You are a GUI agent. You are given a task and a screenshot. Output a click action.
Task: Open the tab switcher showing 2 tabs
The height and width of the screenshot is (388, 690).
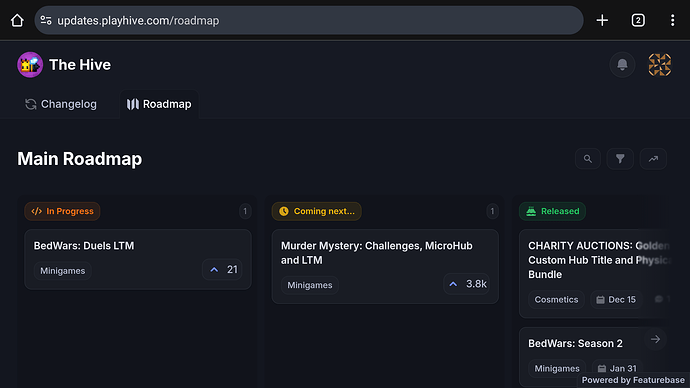click(638, 20)
